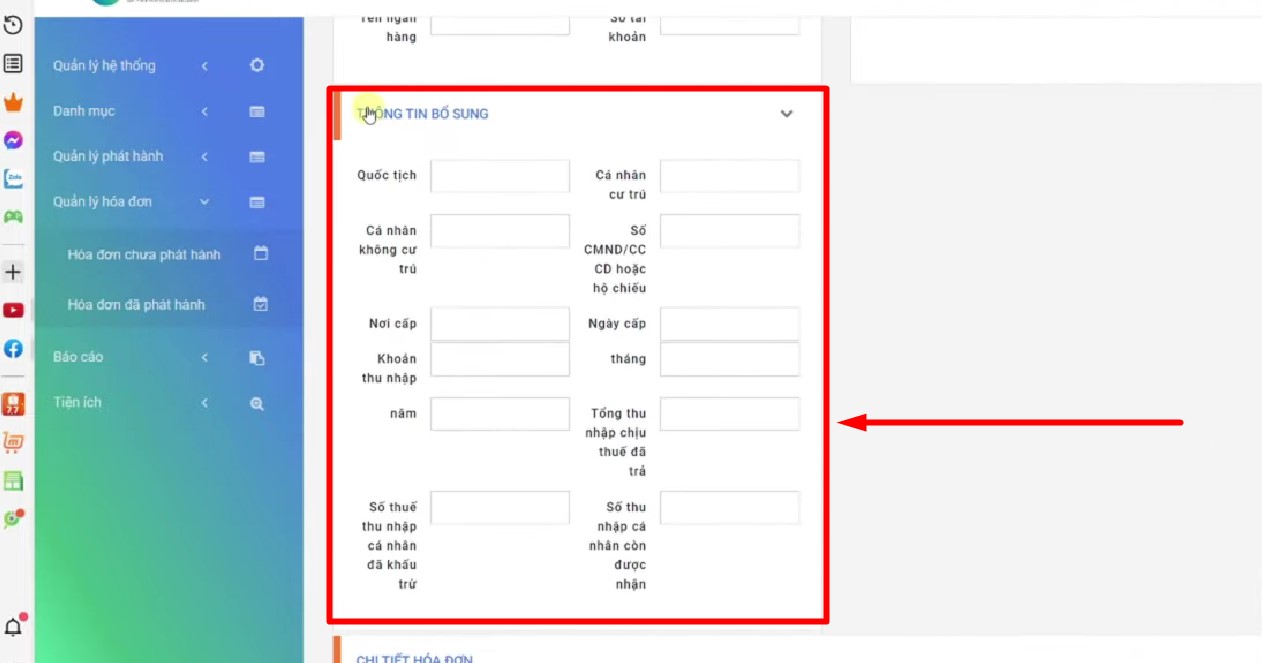
Task: Open Zalo from the browser sidebar
Action: point(13,179)
